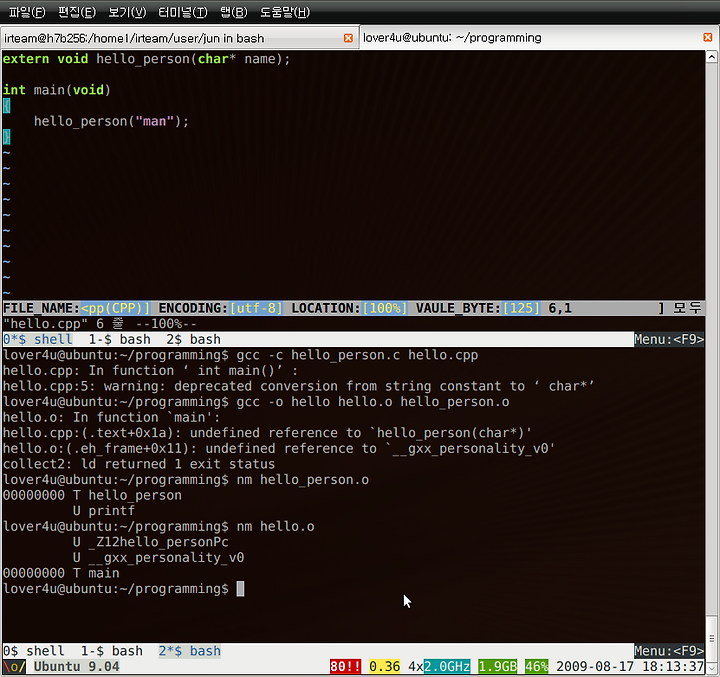Select '2$ bash' in upper screen bar
Screen dimensions: 720x677
pos(193,339)
